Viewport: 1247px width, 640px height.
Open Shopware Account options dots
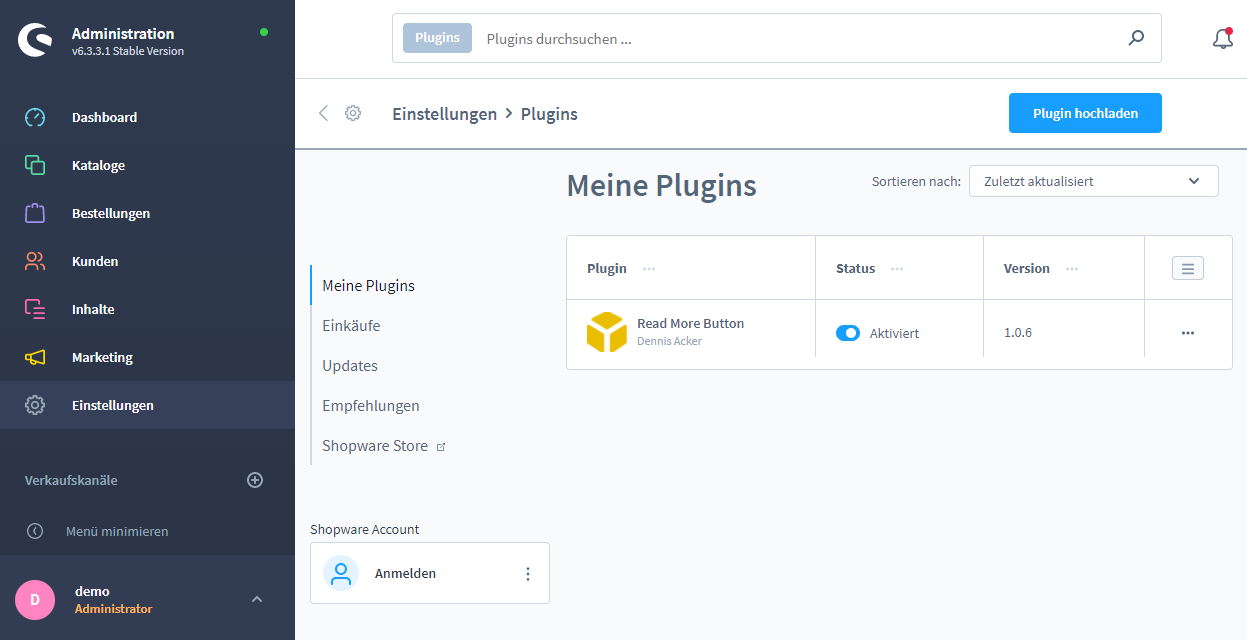coord(528,574)
